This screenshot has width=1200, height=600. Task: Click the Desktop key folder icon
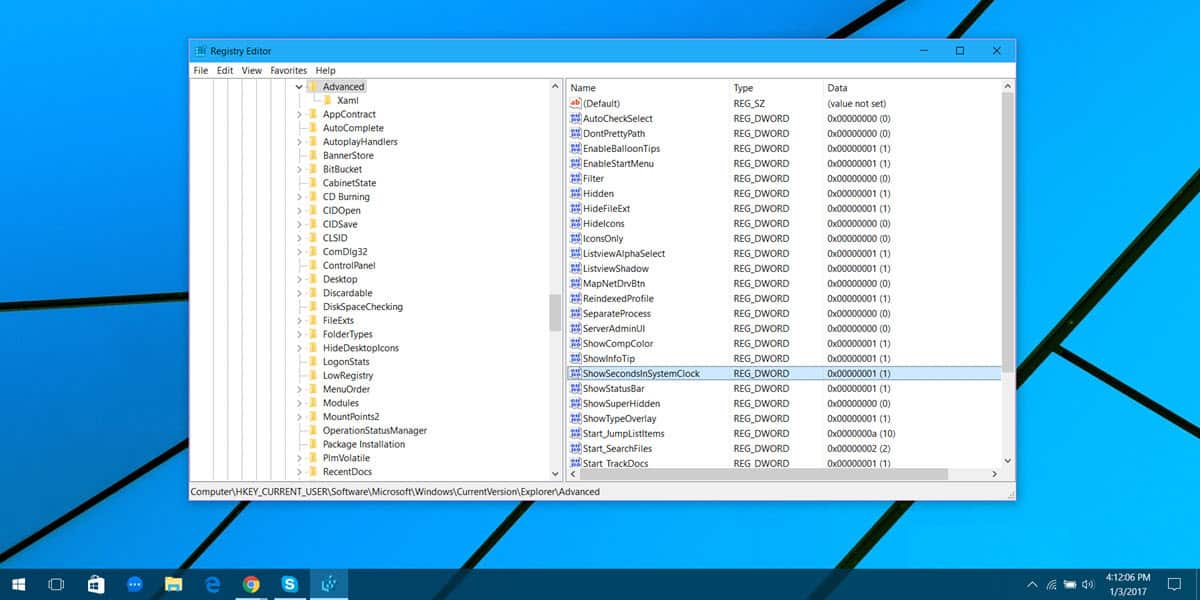click(x=313, y=279)
